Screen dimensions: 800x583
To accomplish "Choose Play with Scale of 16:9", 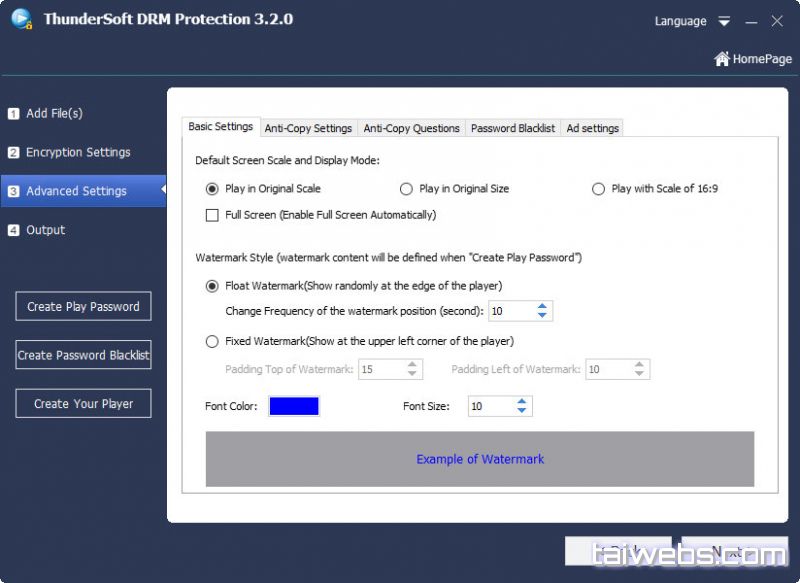I will point(598,188).
